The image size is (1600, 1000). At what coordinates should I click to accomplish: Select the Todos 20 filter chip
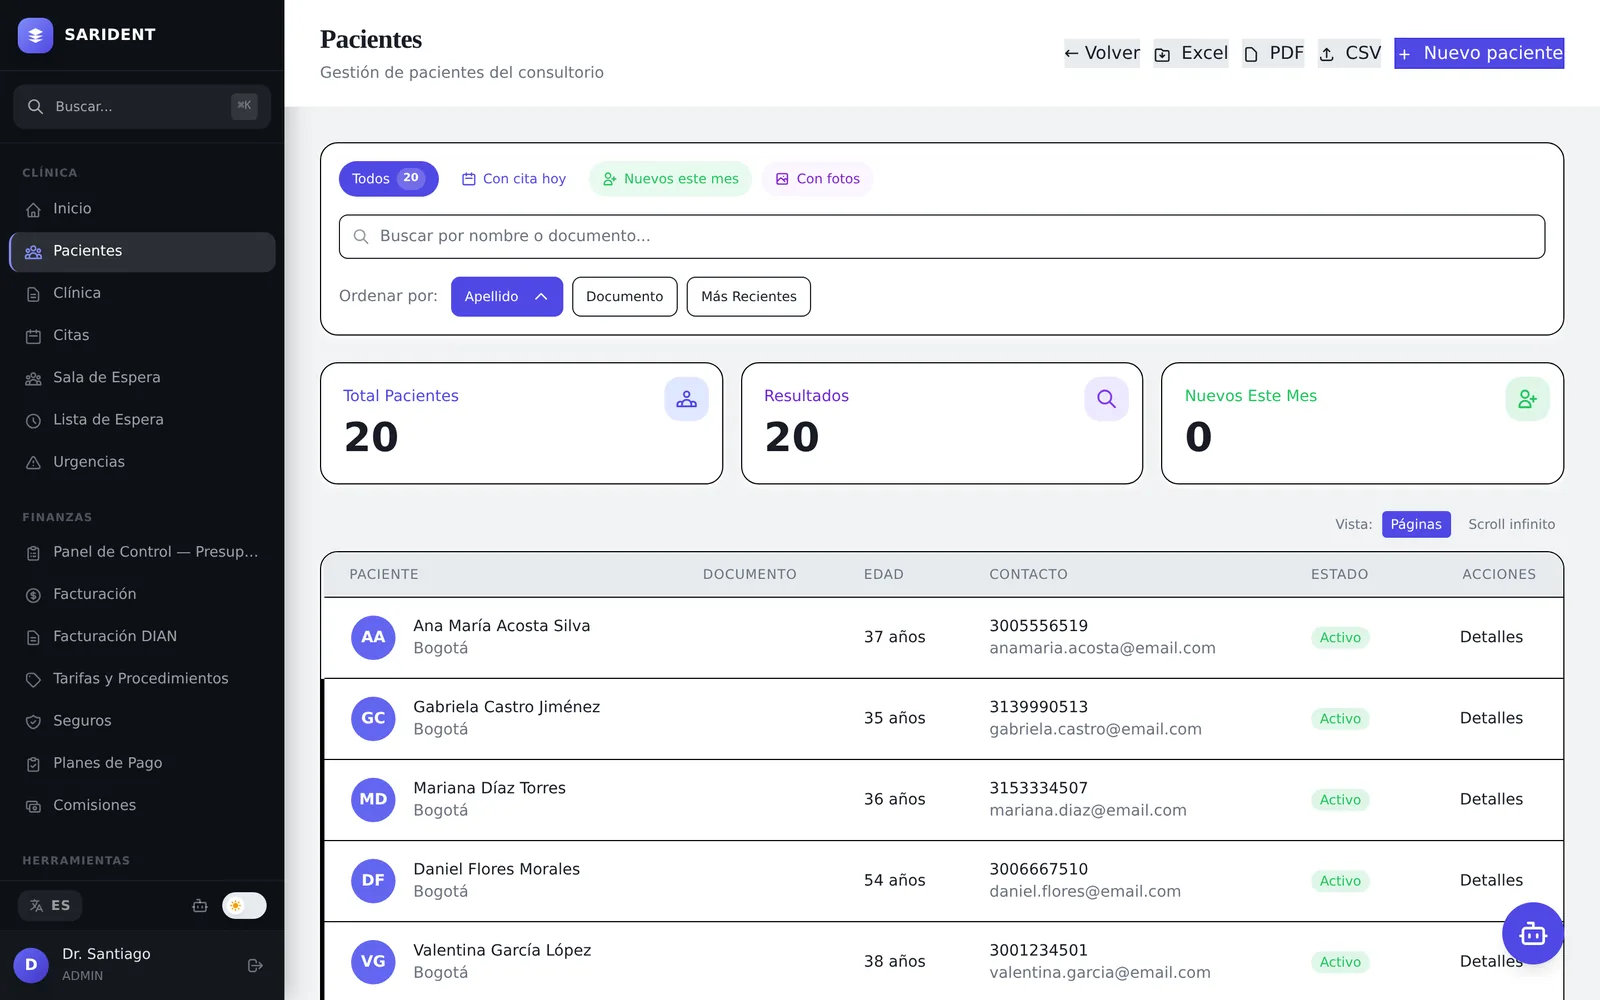point(389,179)
